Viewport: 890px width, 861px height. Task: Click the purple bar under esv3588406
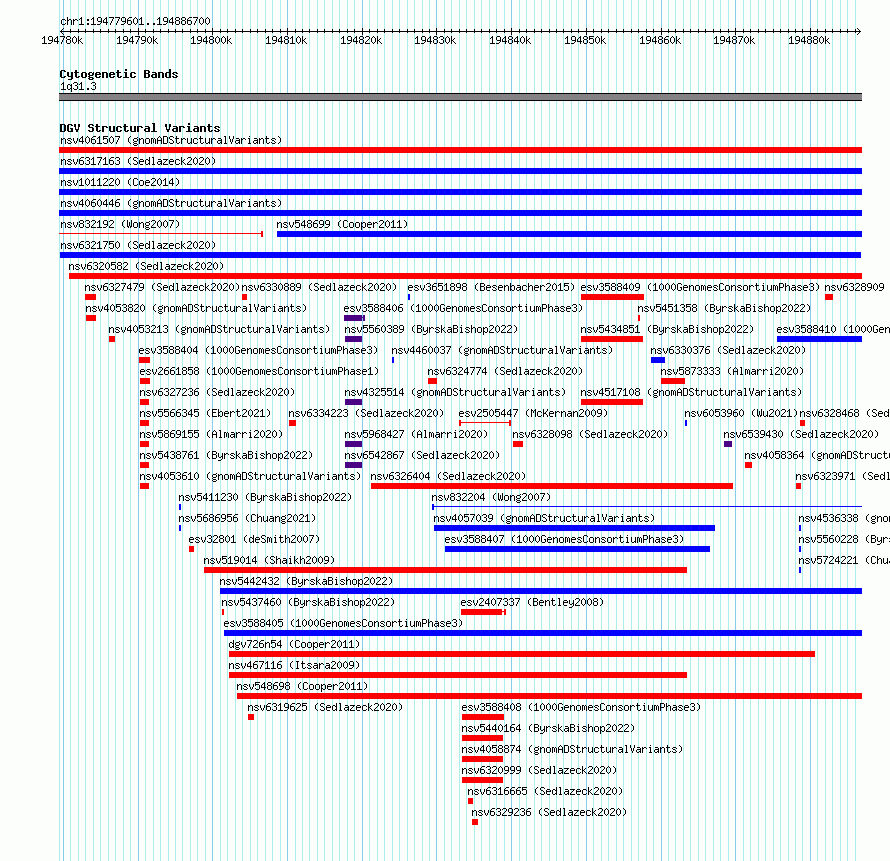pyautogui.click(x=354, y=318)
